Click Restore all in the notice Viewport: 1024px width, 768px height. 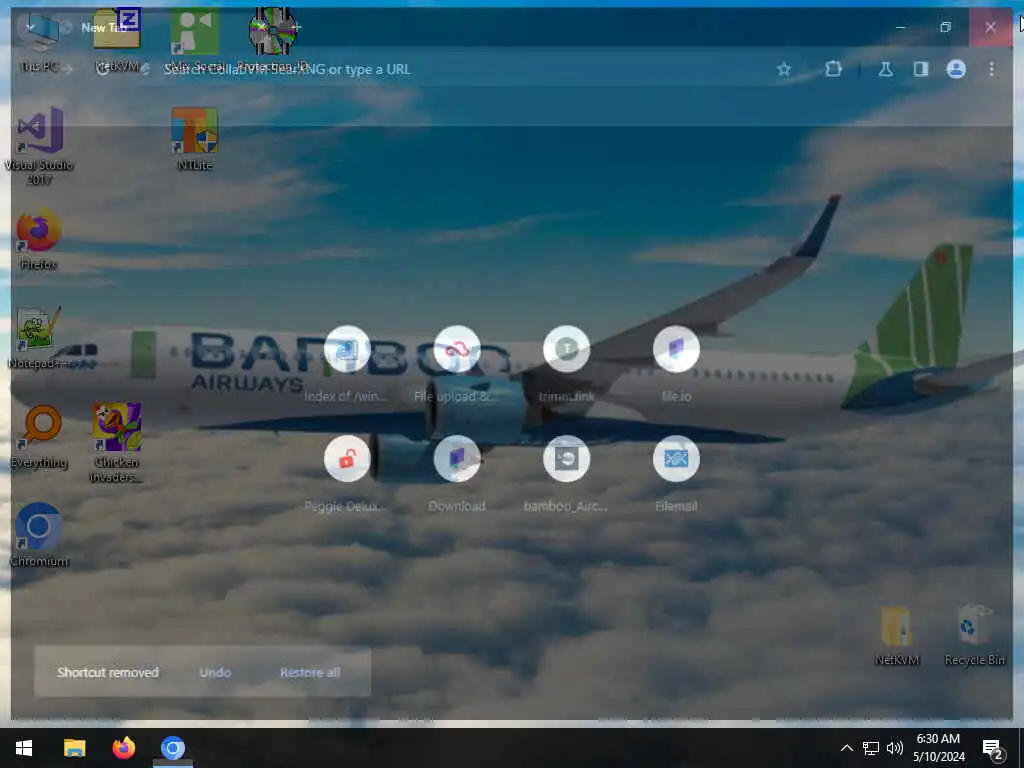click(310, 672)
